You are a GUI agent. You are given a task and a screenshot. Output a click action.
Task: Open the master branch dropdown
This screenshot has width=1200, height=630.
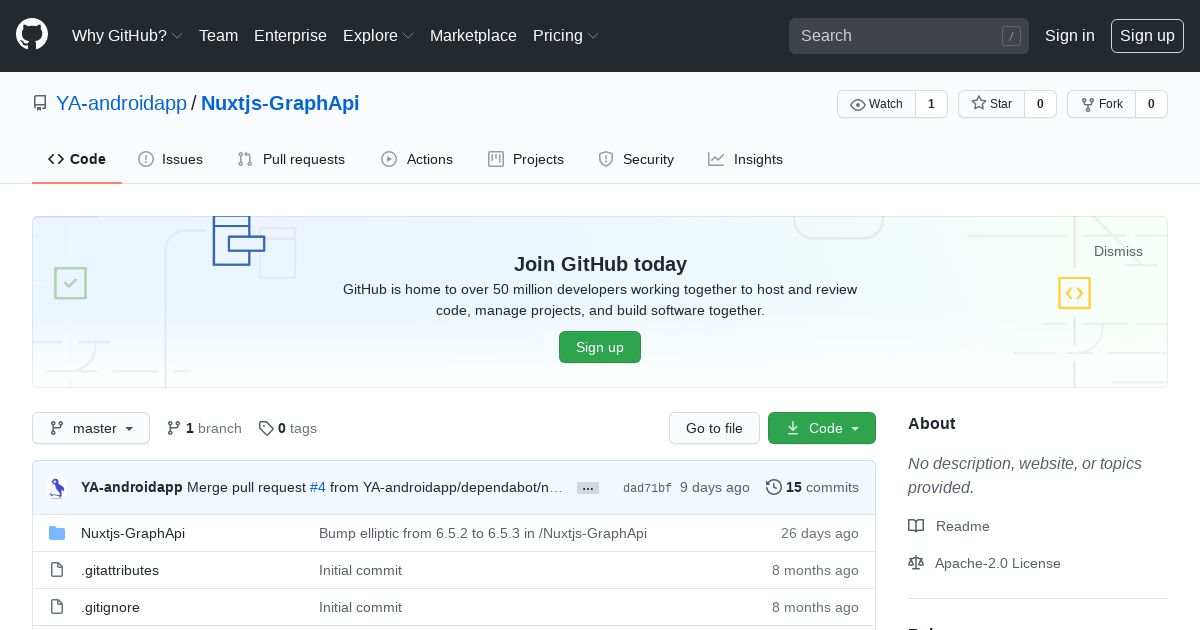[x=91, y=428]
